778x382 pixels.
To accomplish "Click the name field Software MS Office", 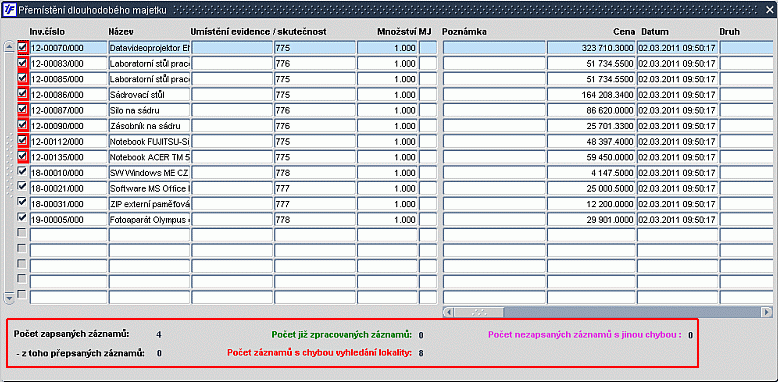I will click(x=149, y=188).
